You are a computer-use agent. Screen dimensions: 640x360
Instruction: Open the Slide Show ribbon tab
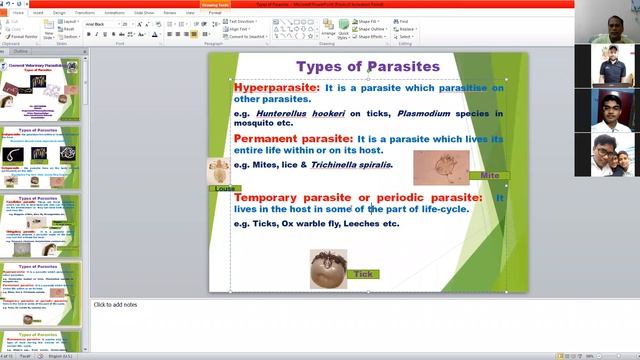pos(144,13)
